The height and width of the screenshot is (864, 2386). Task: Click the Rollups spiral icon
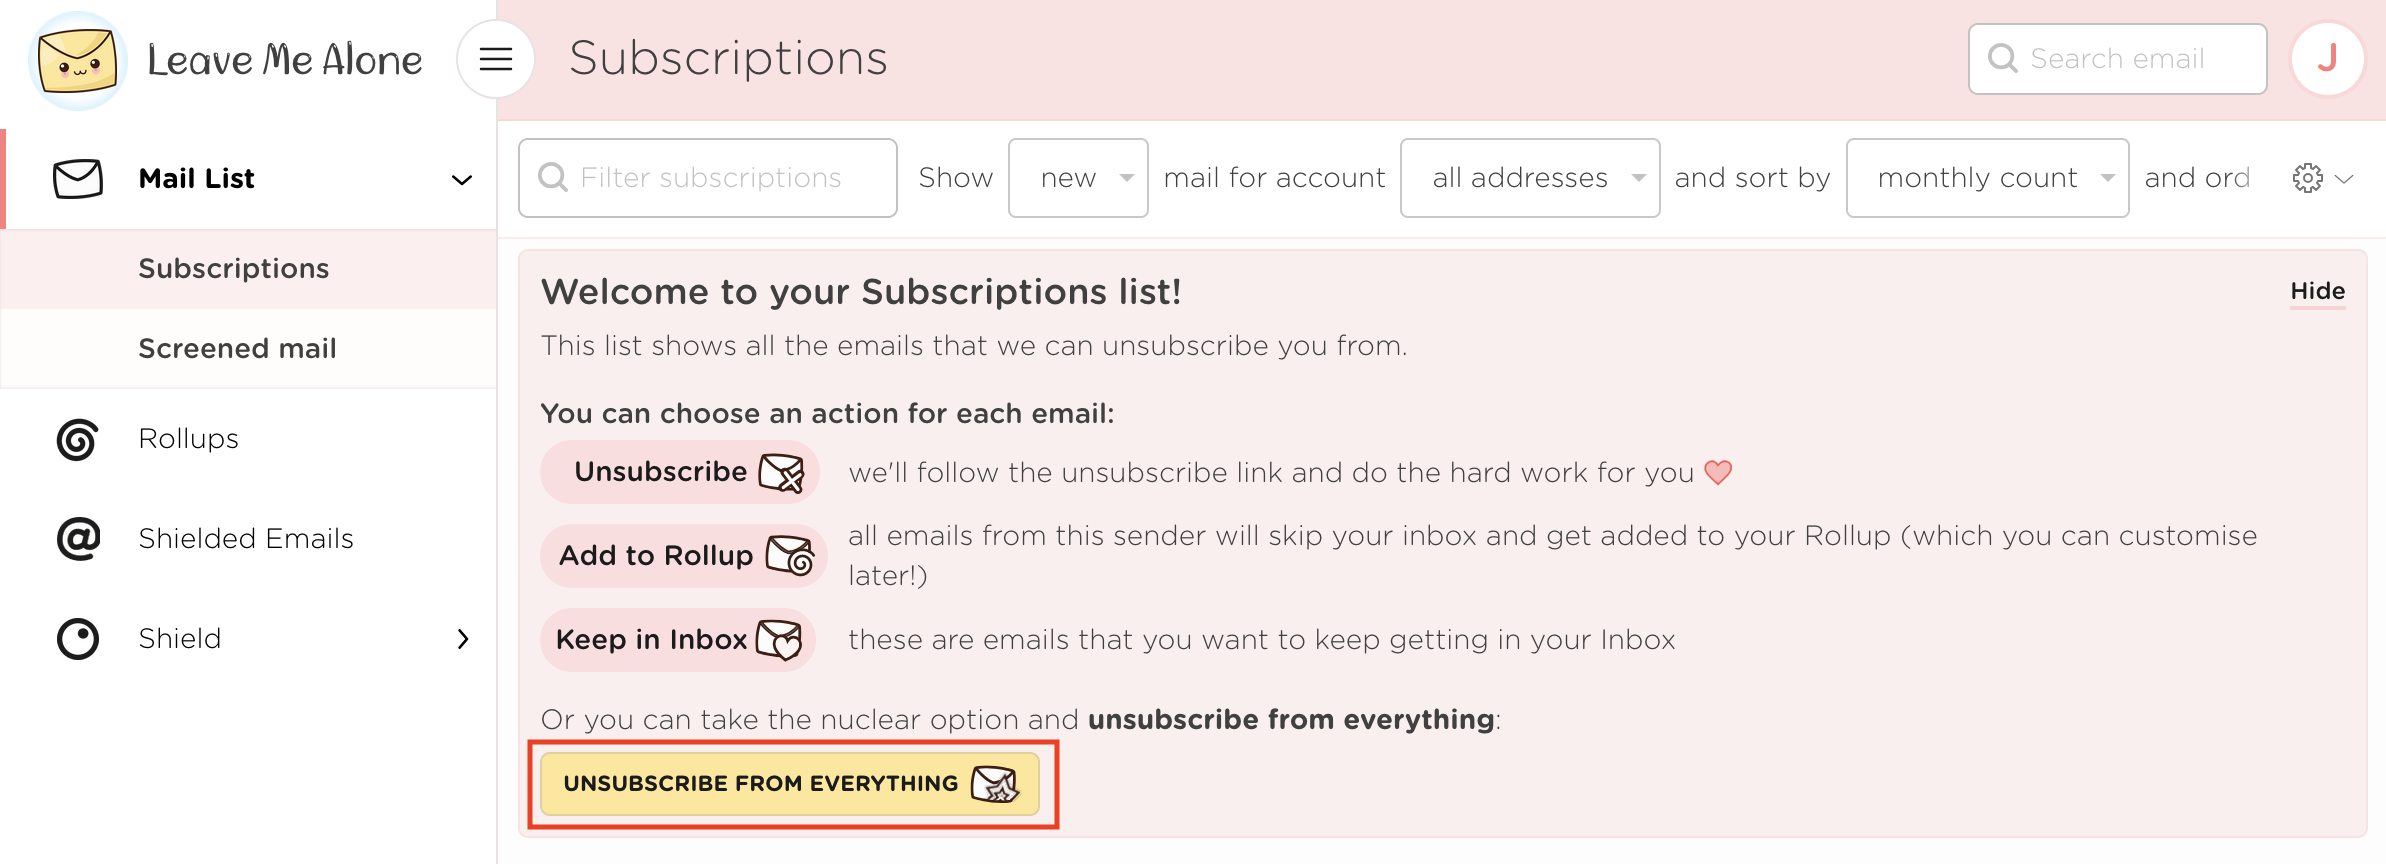(x=78, y=439)
